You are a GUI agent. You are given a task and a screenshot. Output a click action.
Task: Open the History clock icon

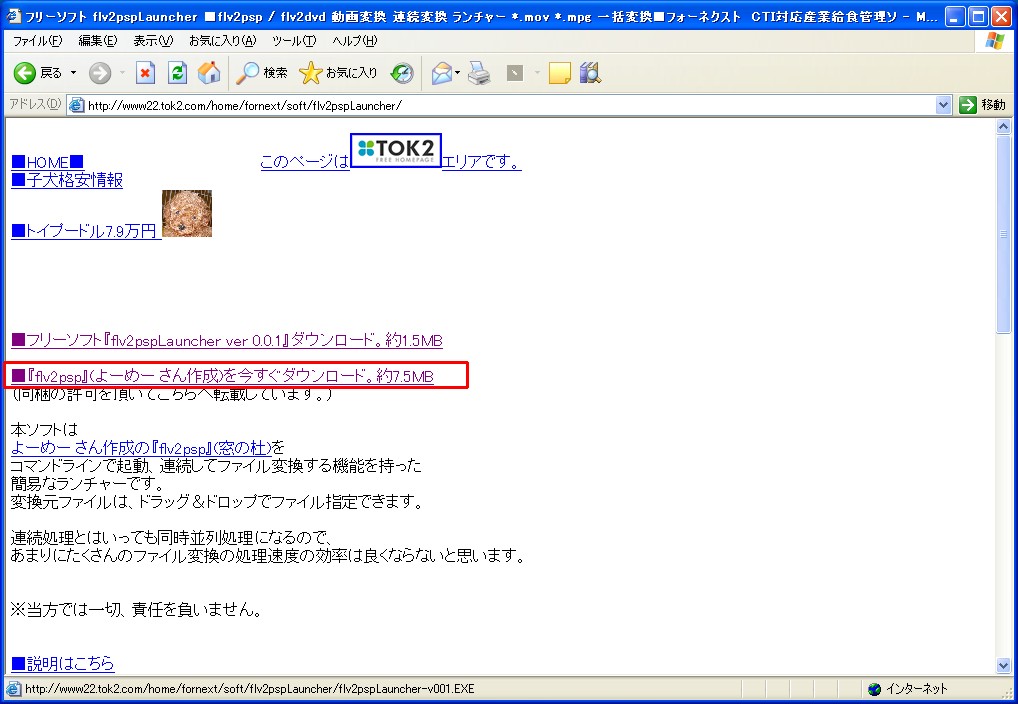click(402, 73)
